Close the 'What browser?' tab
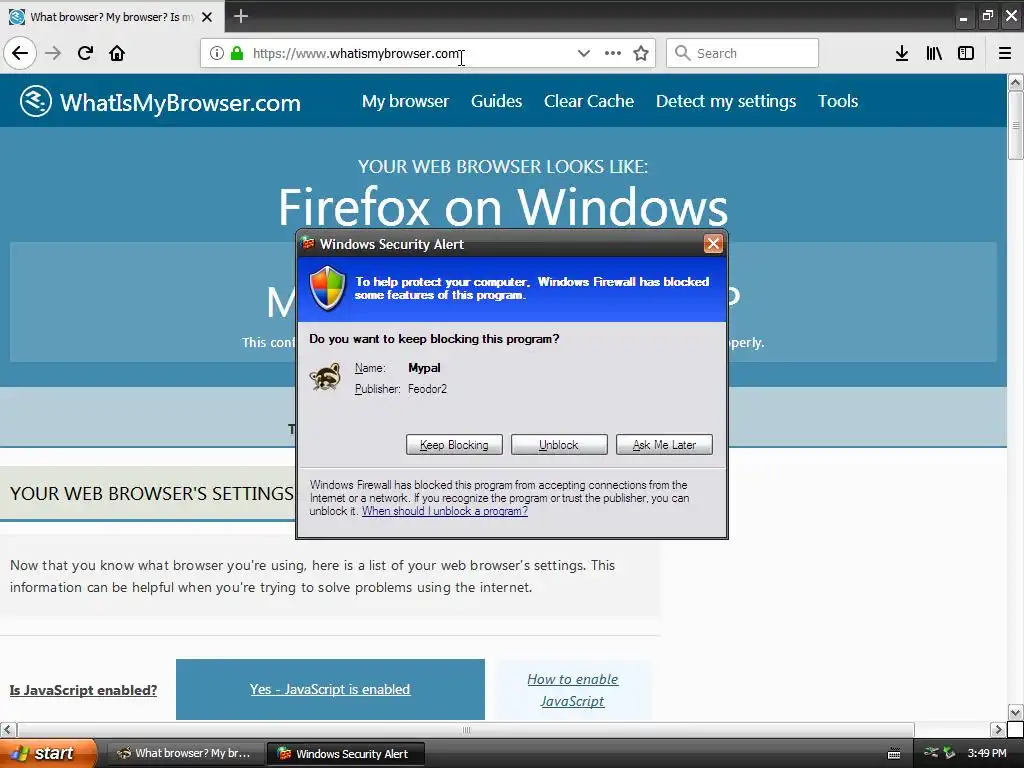1024x768 pixels. pyautogui.click(x=207, y=17)
